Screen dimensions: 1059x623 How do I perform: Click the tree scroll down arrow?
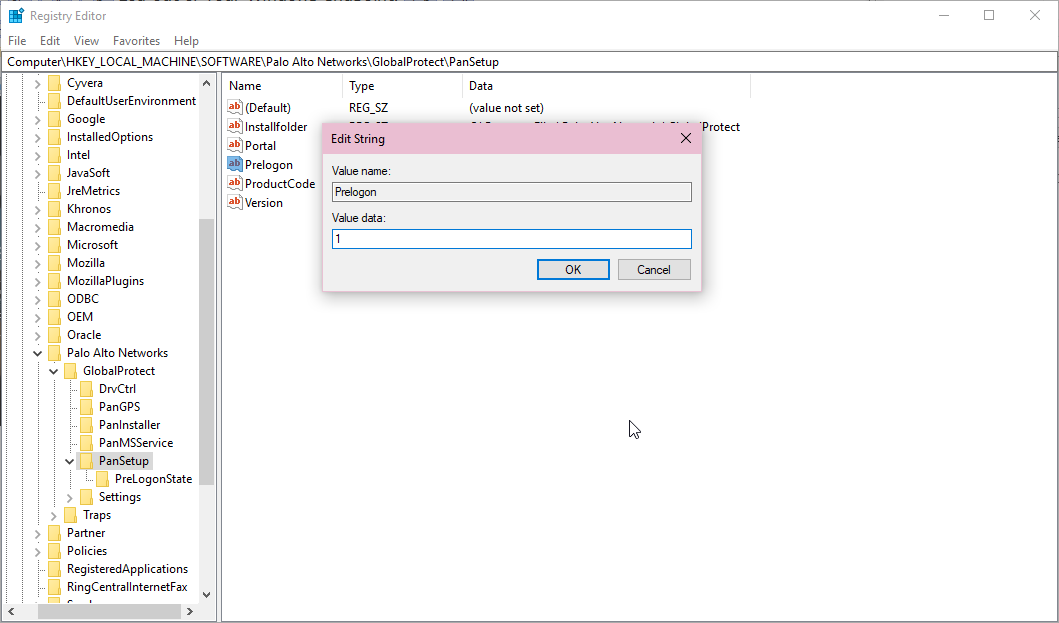(x=207, y=595)
